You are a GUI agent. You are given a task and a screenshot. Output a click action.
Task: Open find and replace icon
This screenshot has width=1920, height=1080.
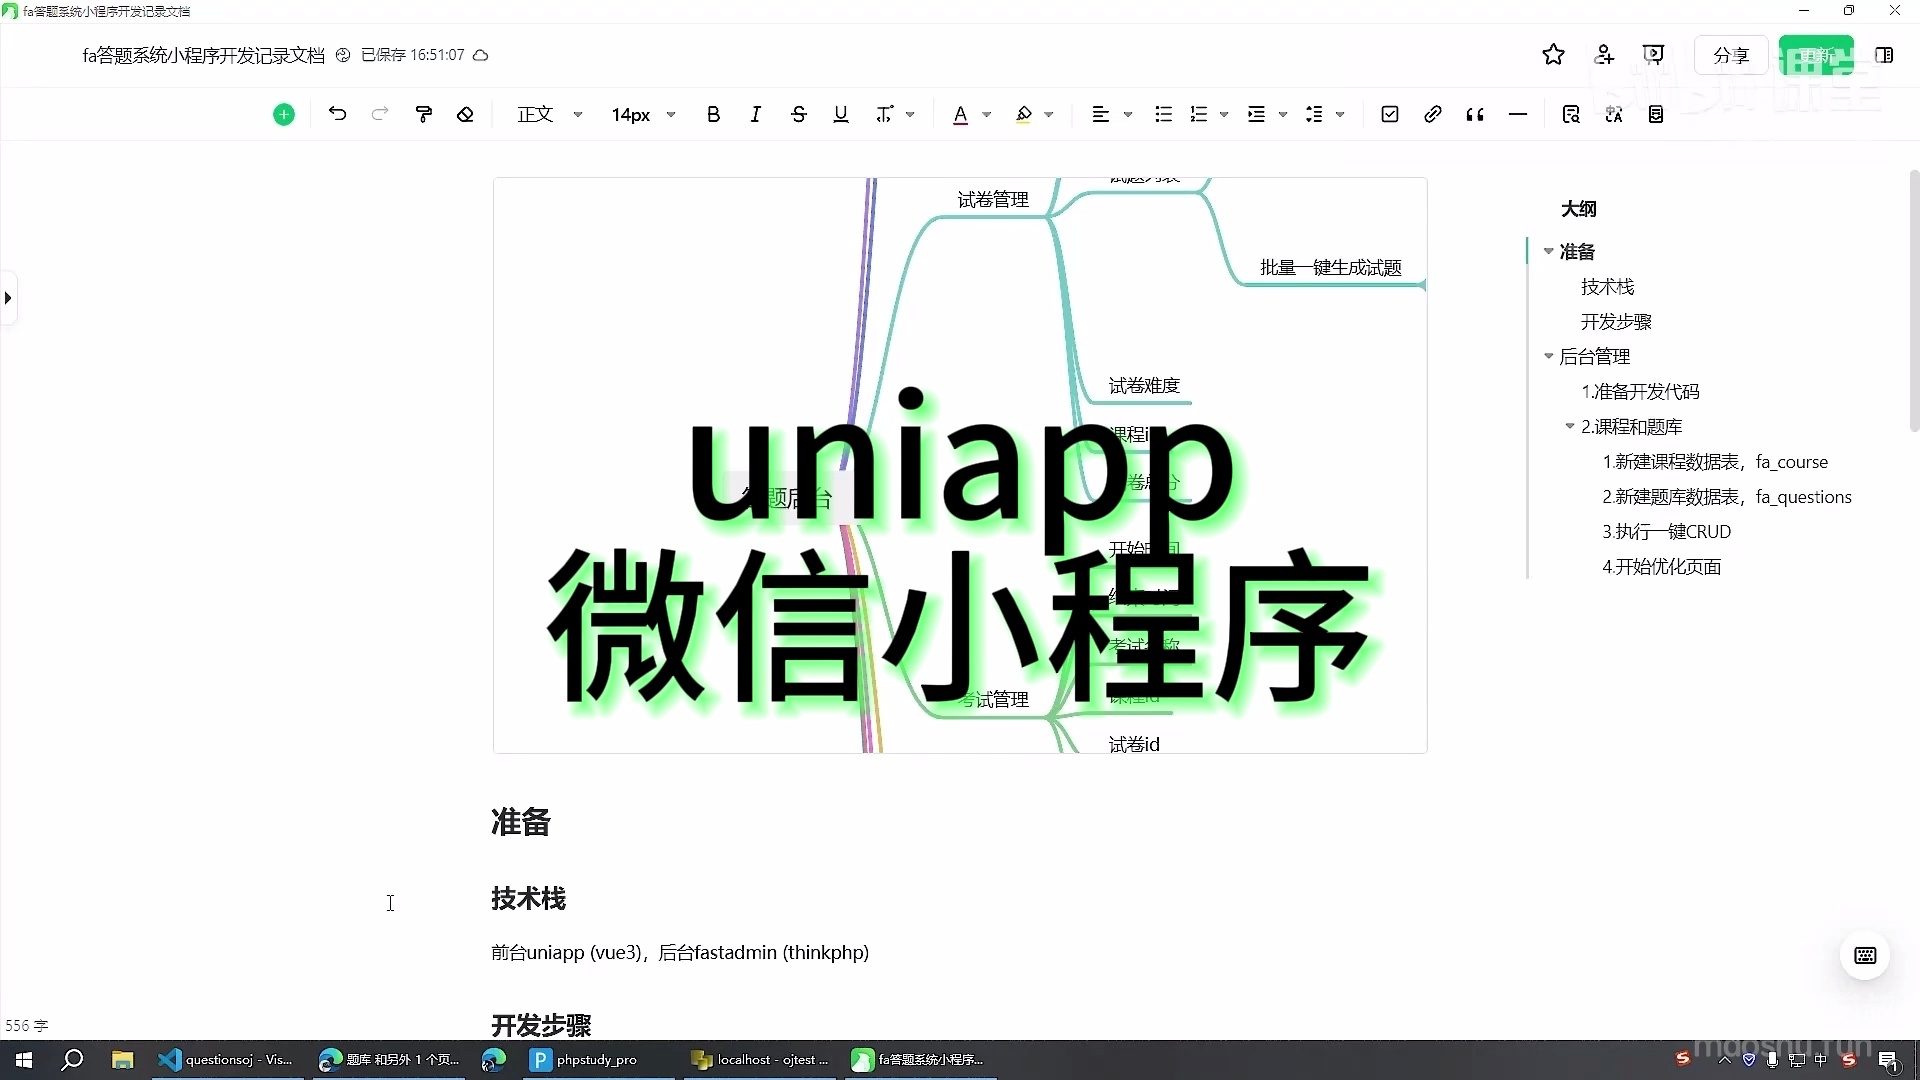pos(1571,114)
